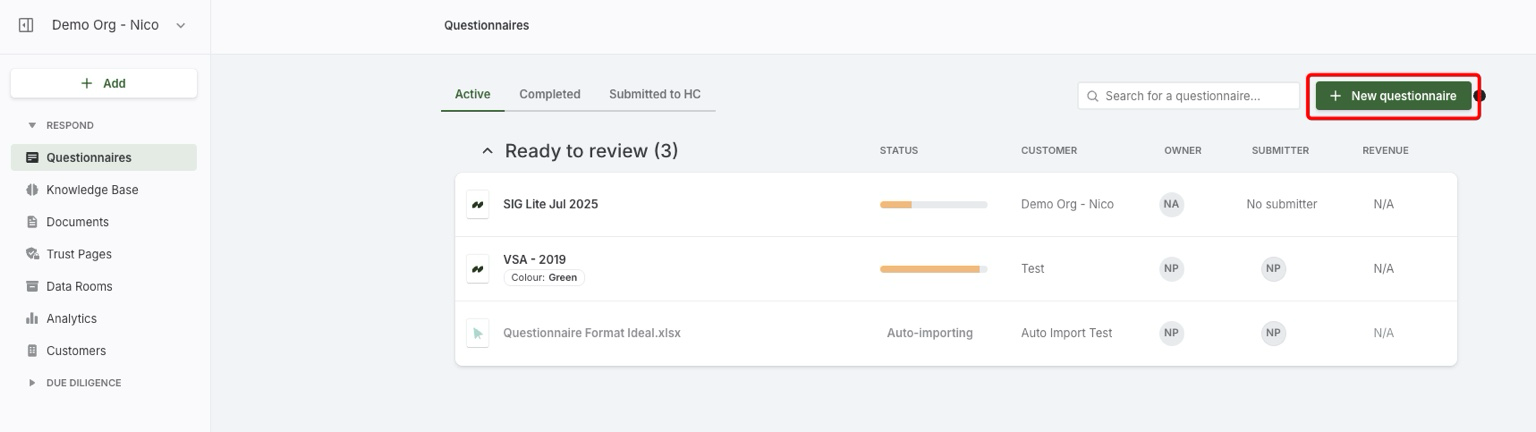The image size is (1536, 432).
Task: Switch to the Completed tab
Action: click(x=549, y=94)
